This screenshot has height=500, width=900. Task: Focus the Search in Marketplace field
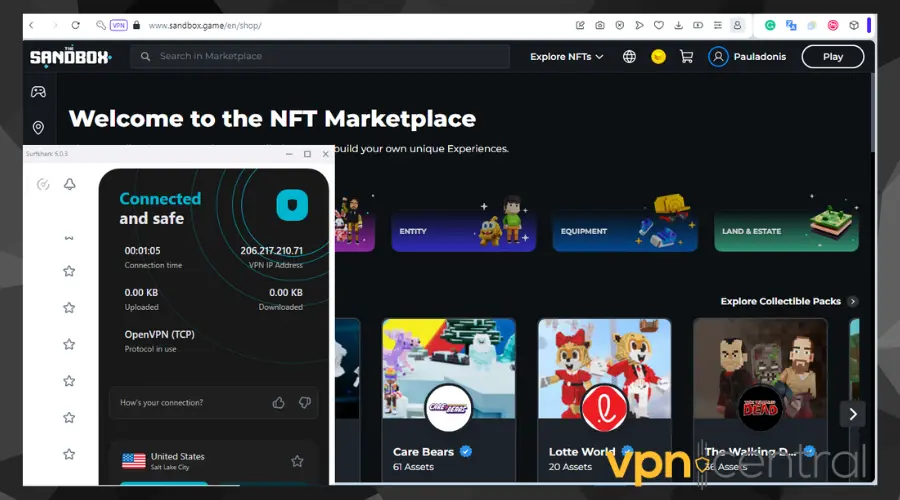coord(320,56)
